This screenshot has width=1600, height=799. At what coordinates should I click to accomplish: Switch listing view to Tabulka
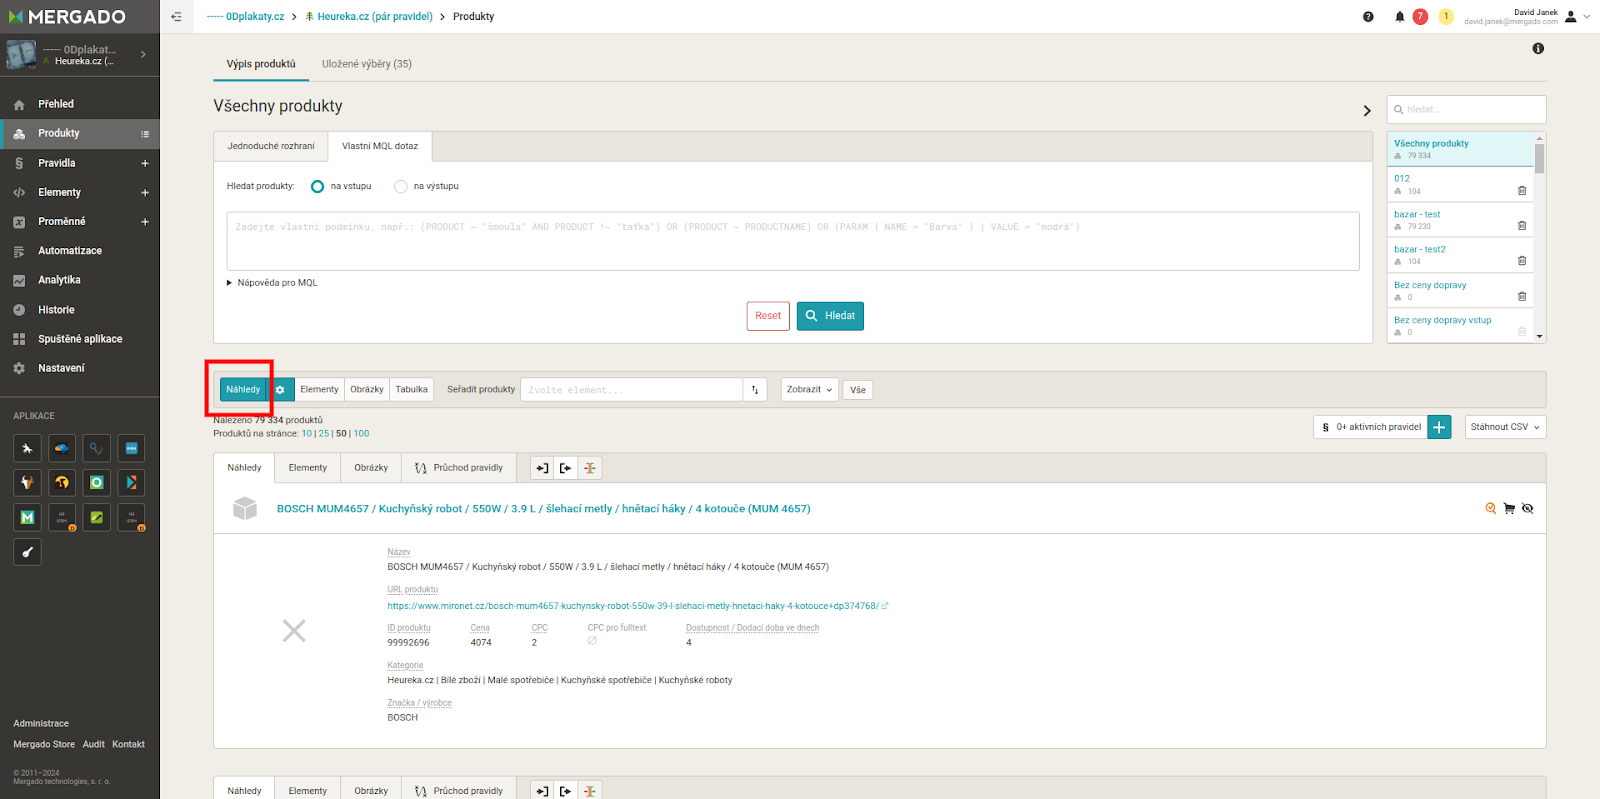coord(411,390)
